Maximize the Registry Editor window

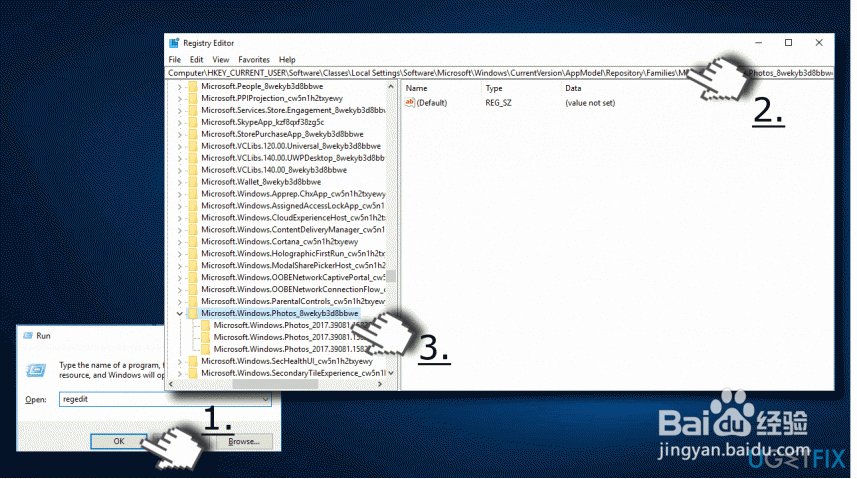(x=788, y=43)
